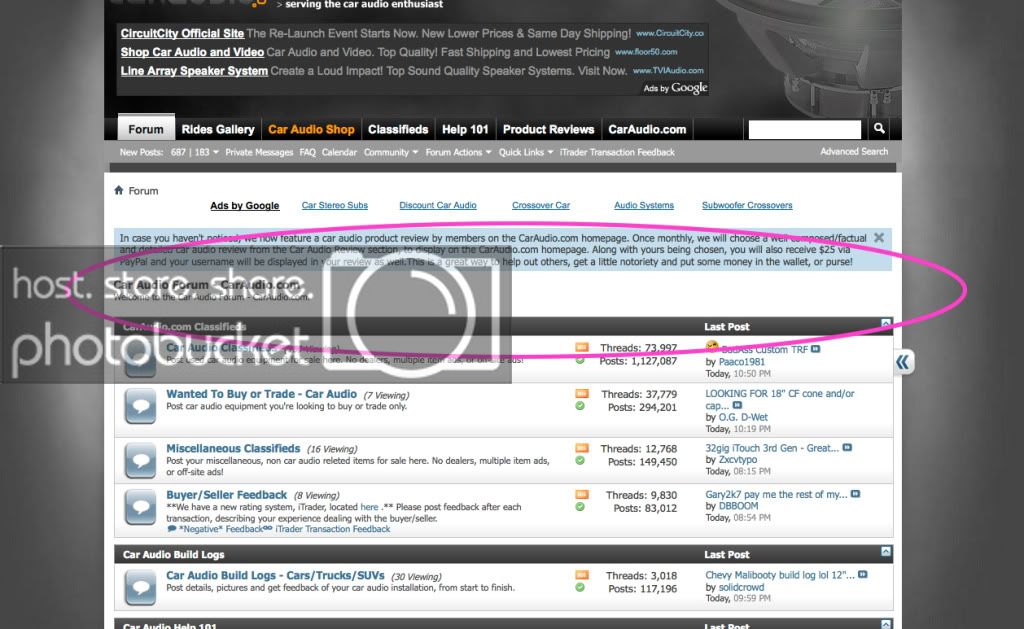Click the search magnifier icon

pos(879,129)
